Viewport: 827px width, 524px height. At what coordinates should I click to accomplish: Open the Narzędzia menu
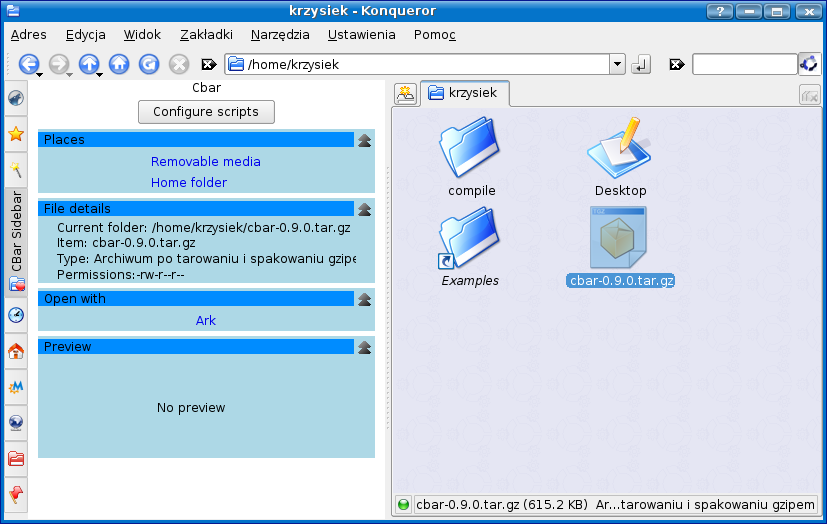click(x=280, y=34)
